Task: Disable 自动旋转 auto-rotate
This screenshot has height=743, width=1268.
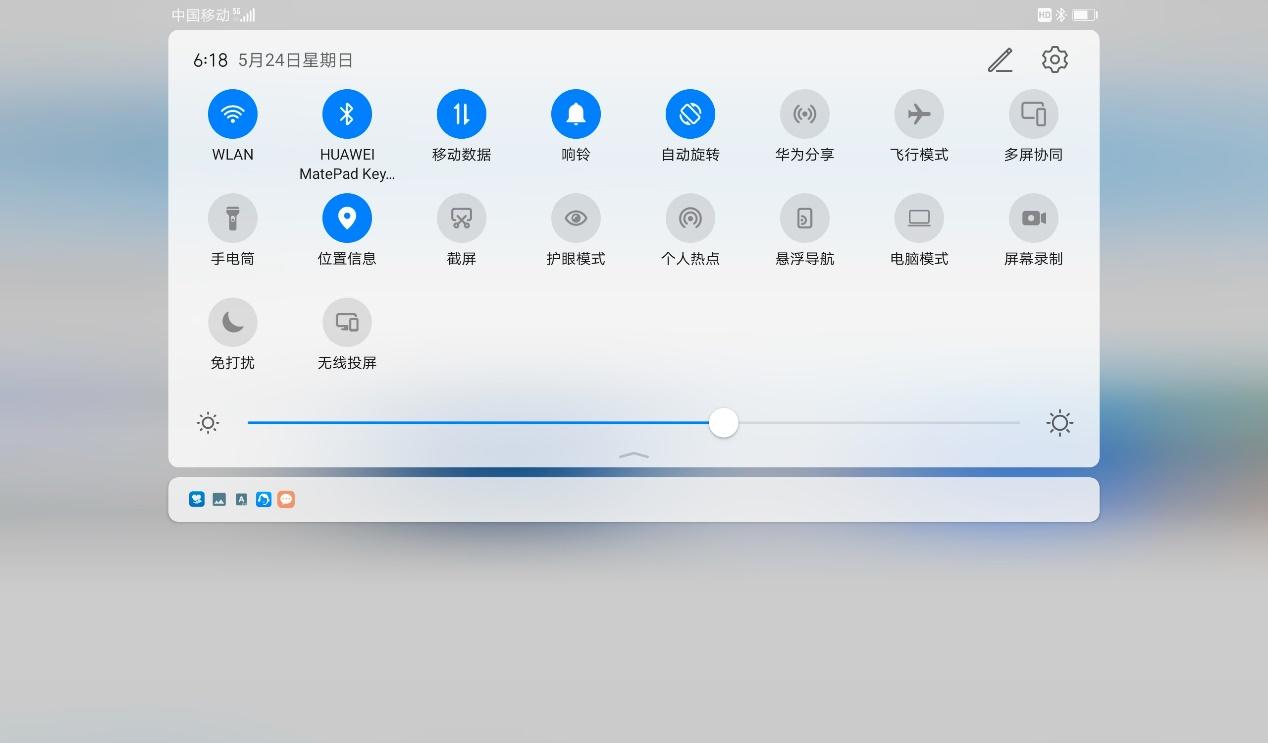Action: coord(690,114)
